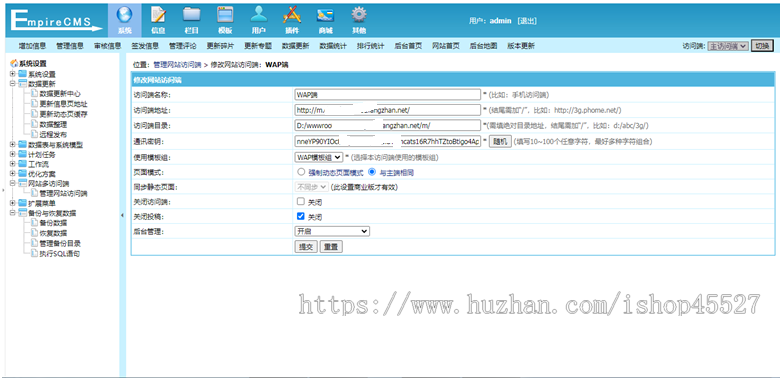Uncheck the 关闭投稿 checkbox
The width and height of the screenshot is (782, 380).
pos(300,216)
